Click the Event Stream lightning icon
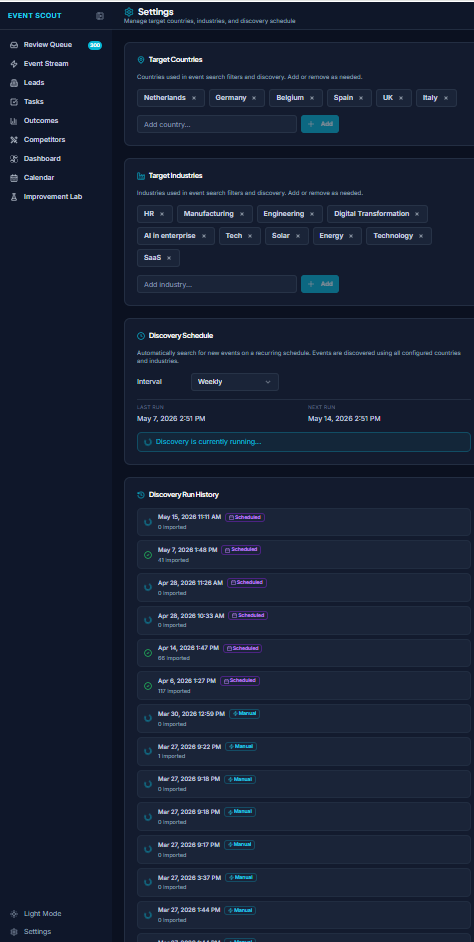Screen dimensions: 474x942 [x=14, y=64]
